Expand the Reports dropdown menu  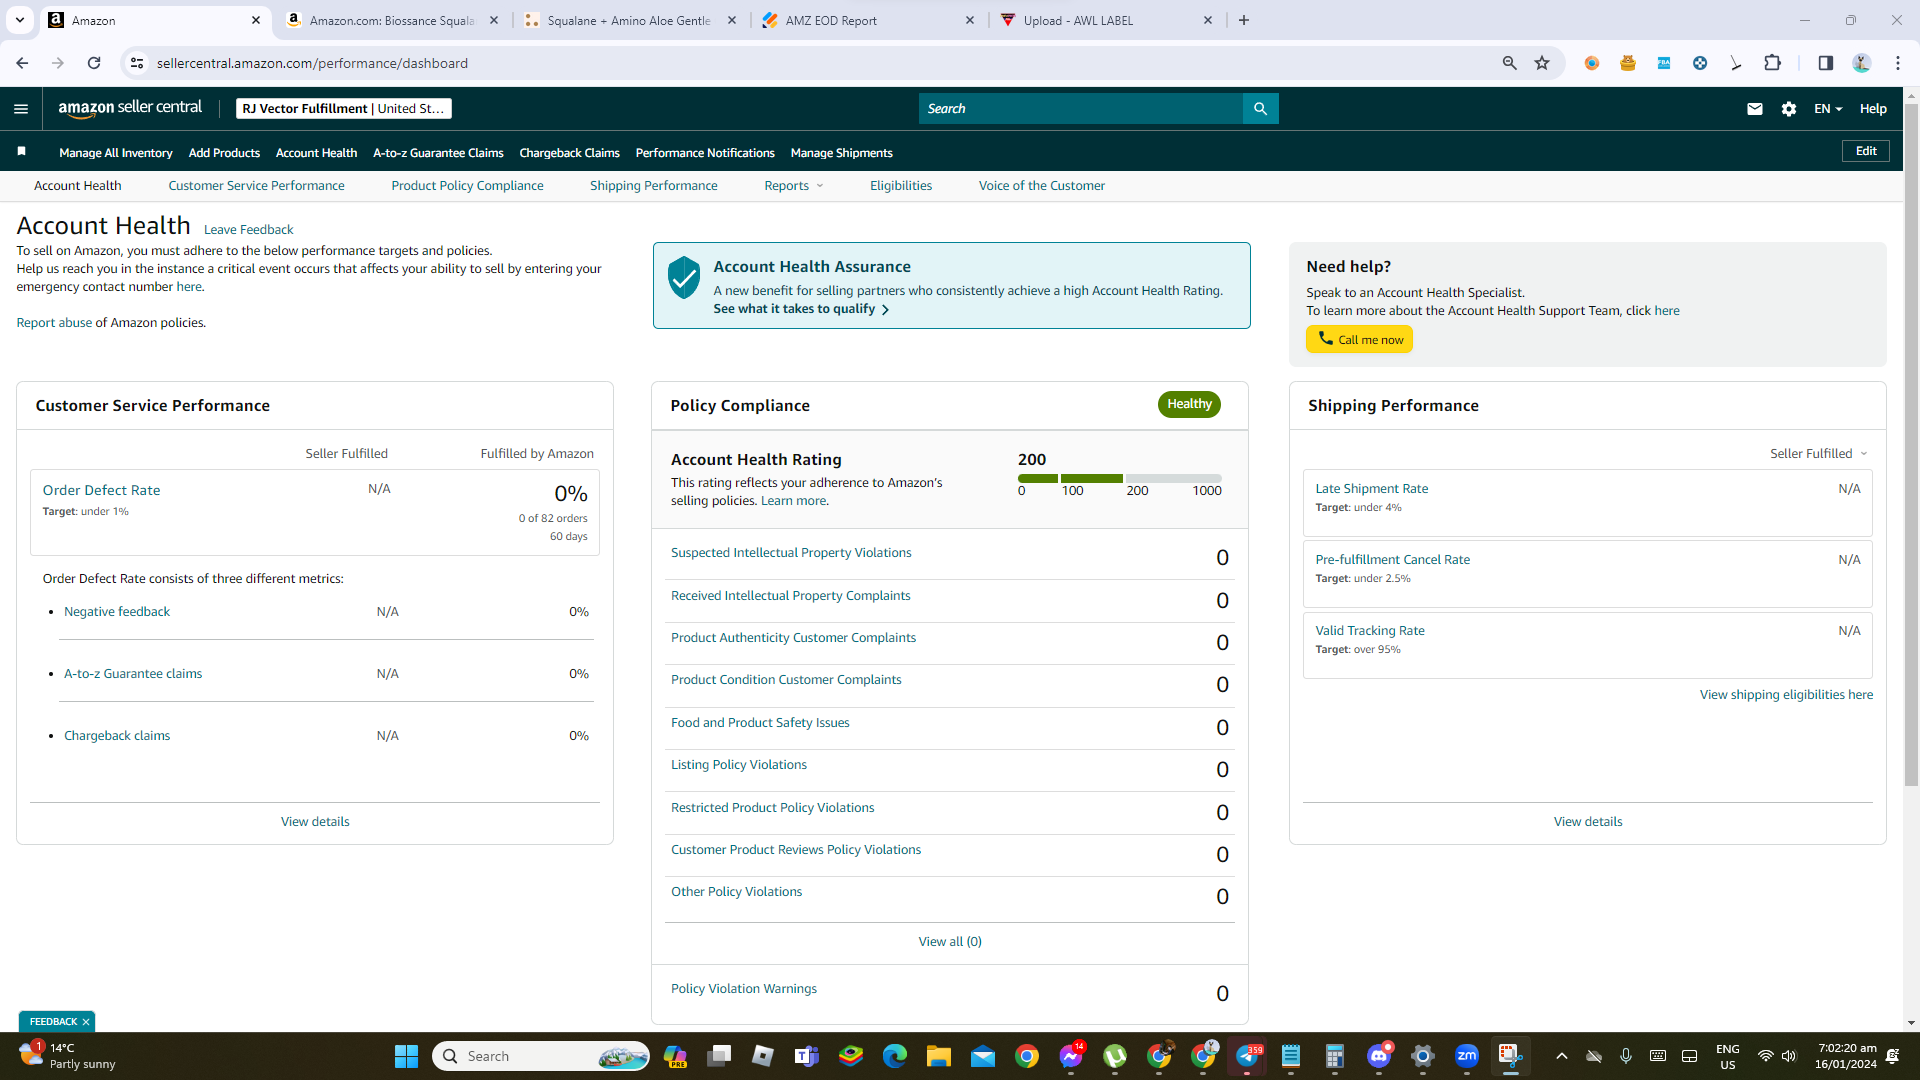[794, 186]
